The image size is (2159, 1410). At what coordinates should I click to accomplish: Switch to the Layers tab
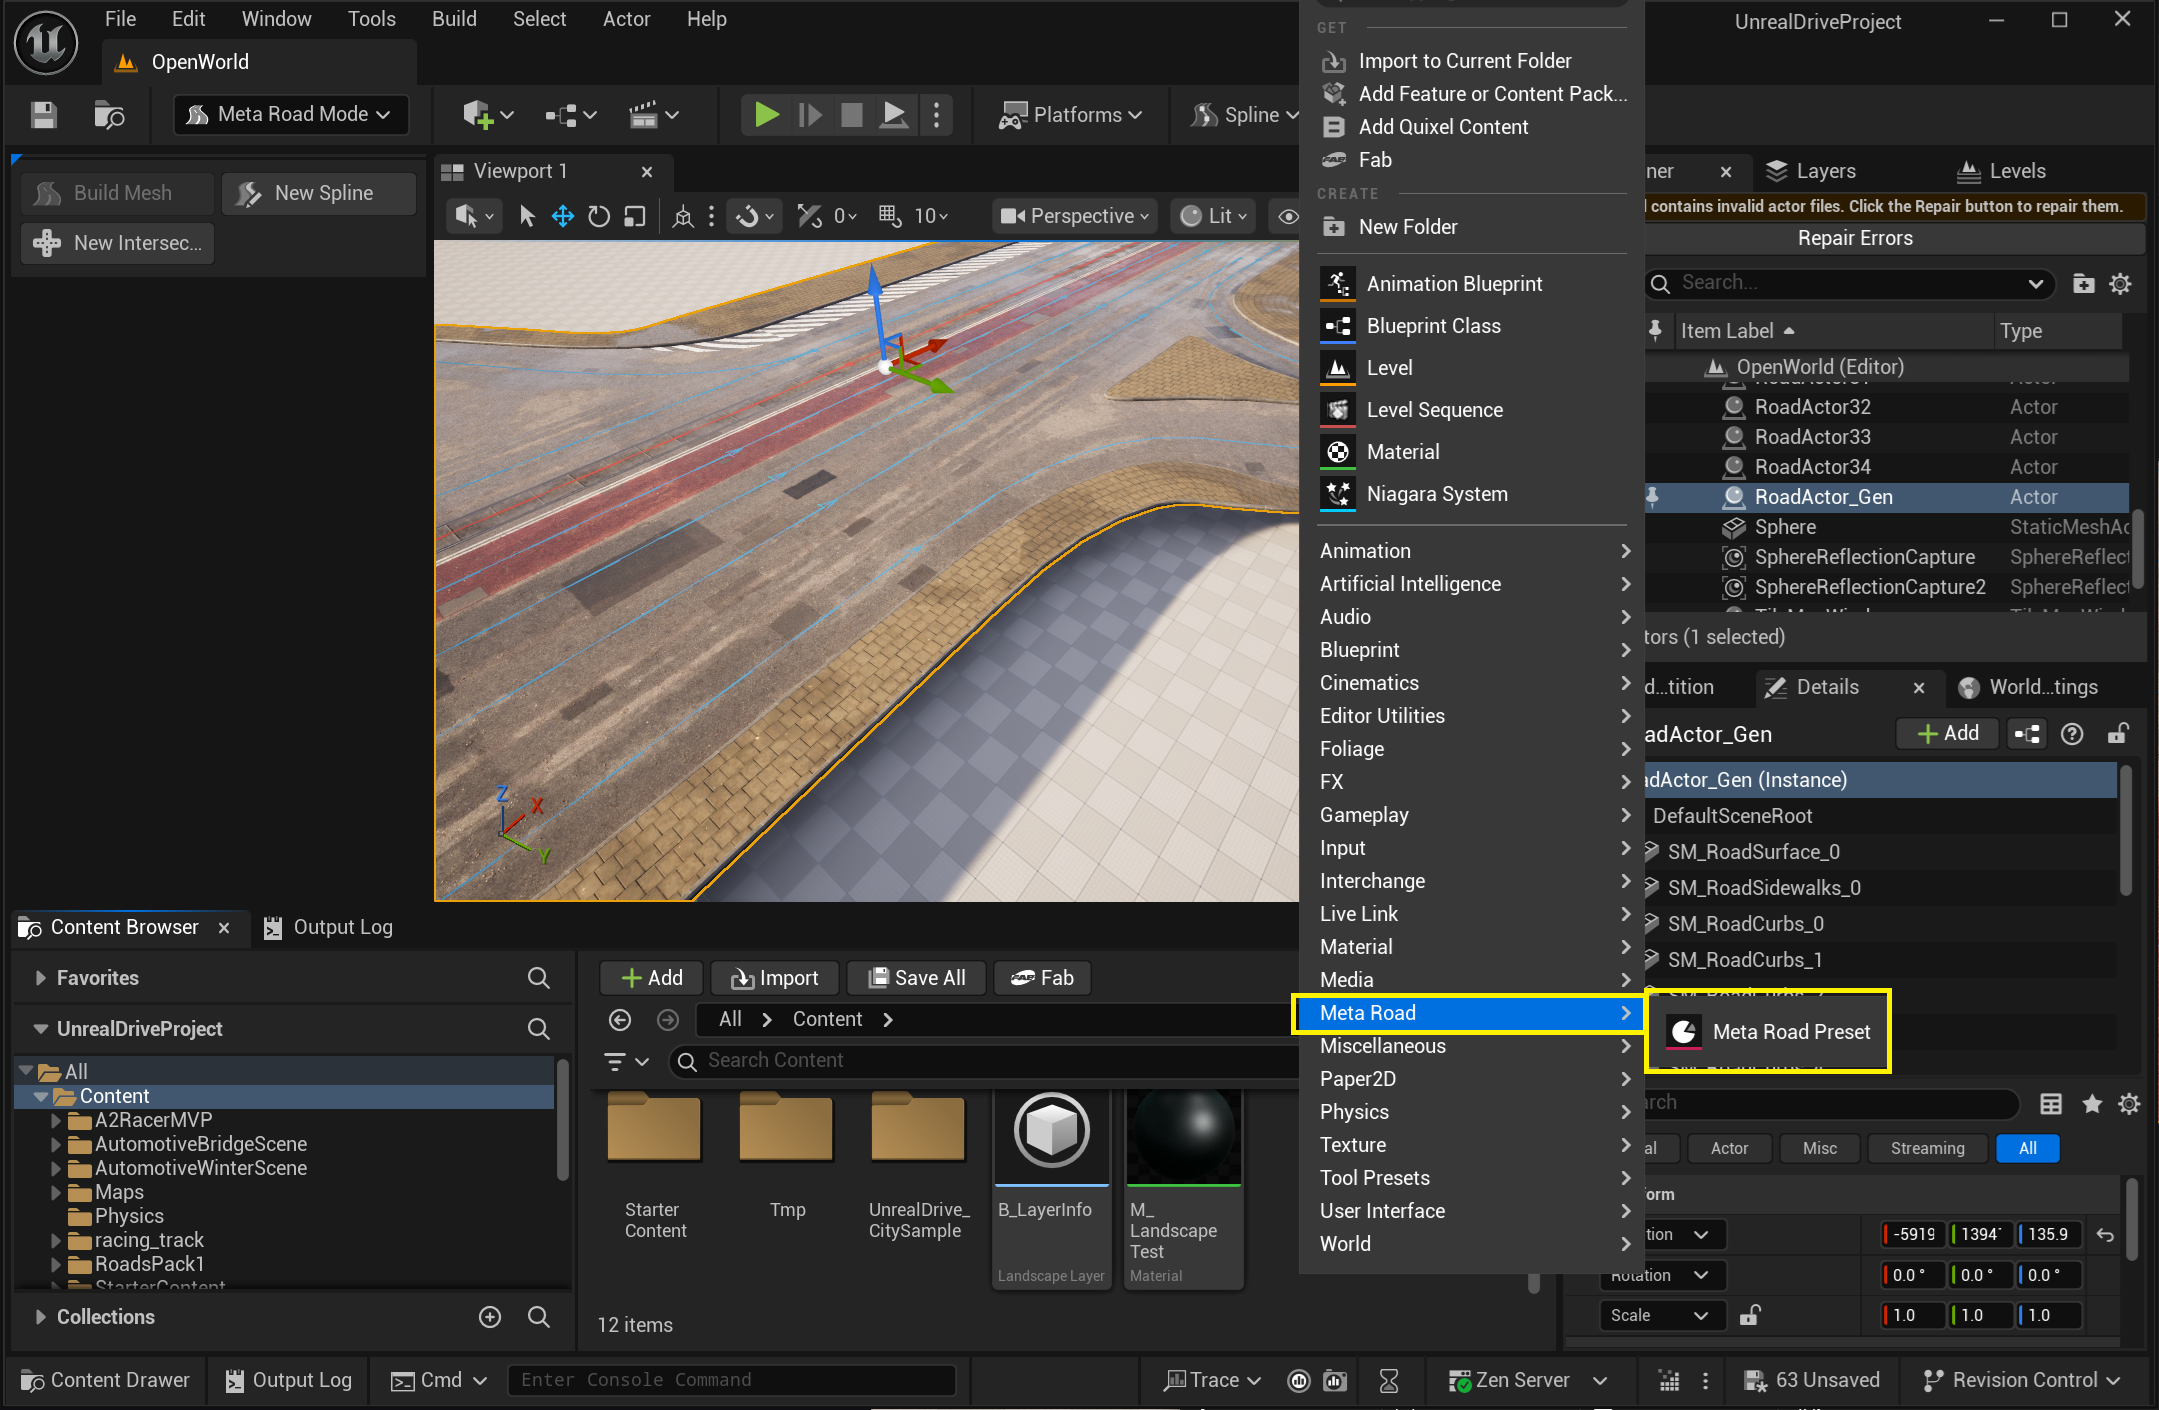pyautogui.click(x=1811, y=171)
